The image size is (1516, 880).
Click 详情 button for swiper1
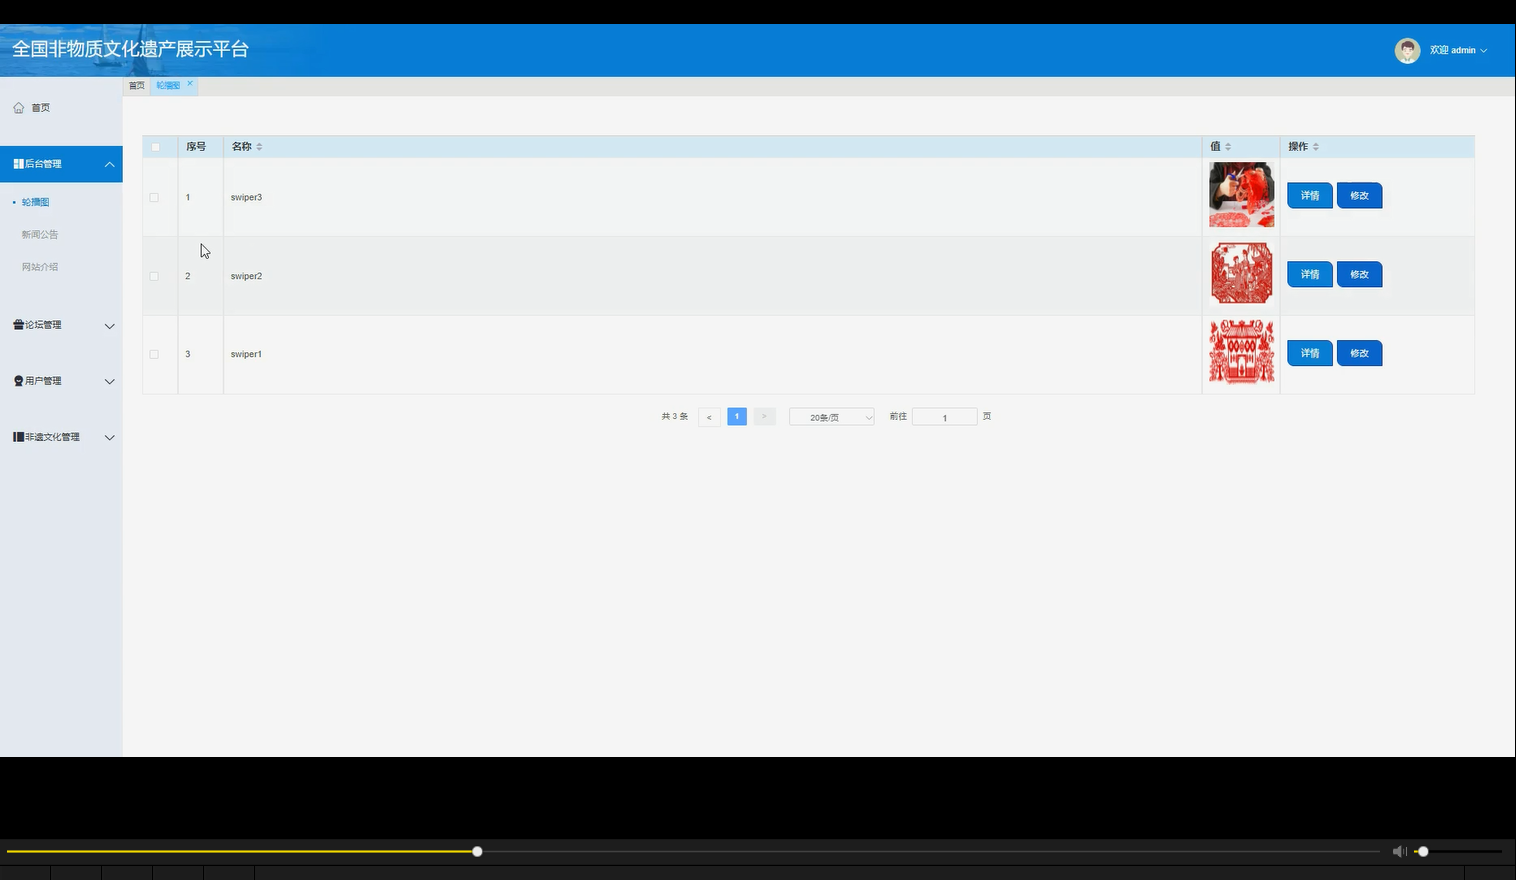(1310, 353)
